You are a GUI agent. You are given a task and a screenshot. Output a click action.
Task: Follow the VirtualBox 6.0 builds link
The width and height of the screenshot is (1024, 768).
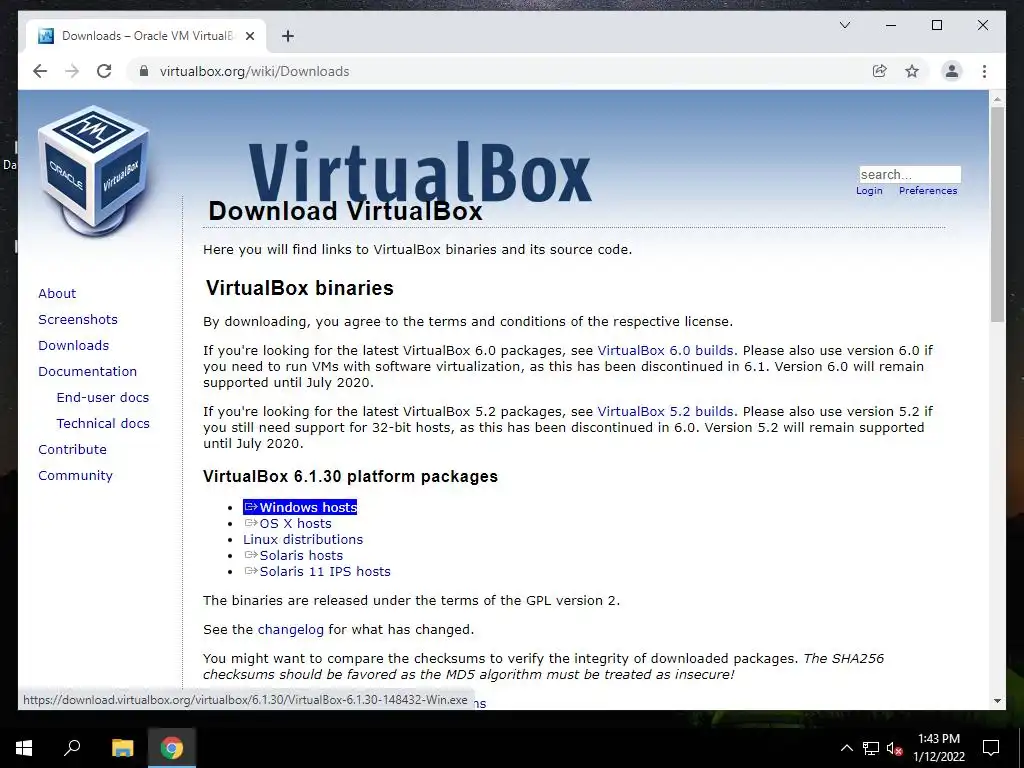tap(665, 351)
